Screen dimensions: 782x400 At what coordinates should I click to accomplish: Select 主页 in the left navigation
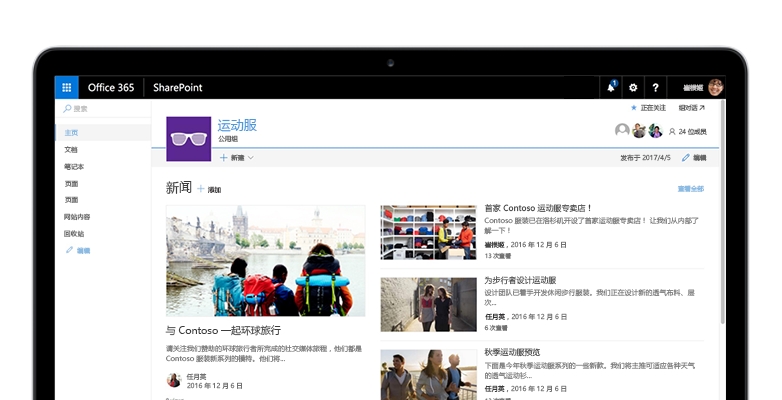coord(71,132)
